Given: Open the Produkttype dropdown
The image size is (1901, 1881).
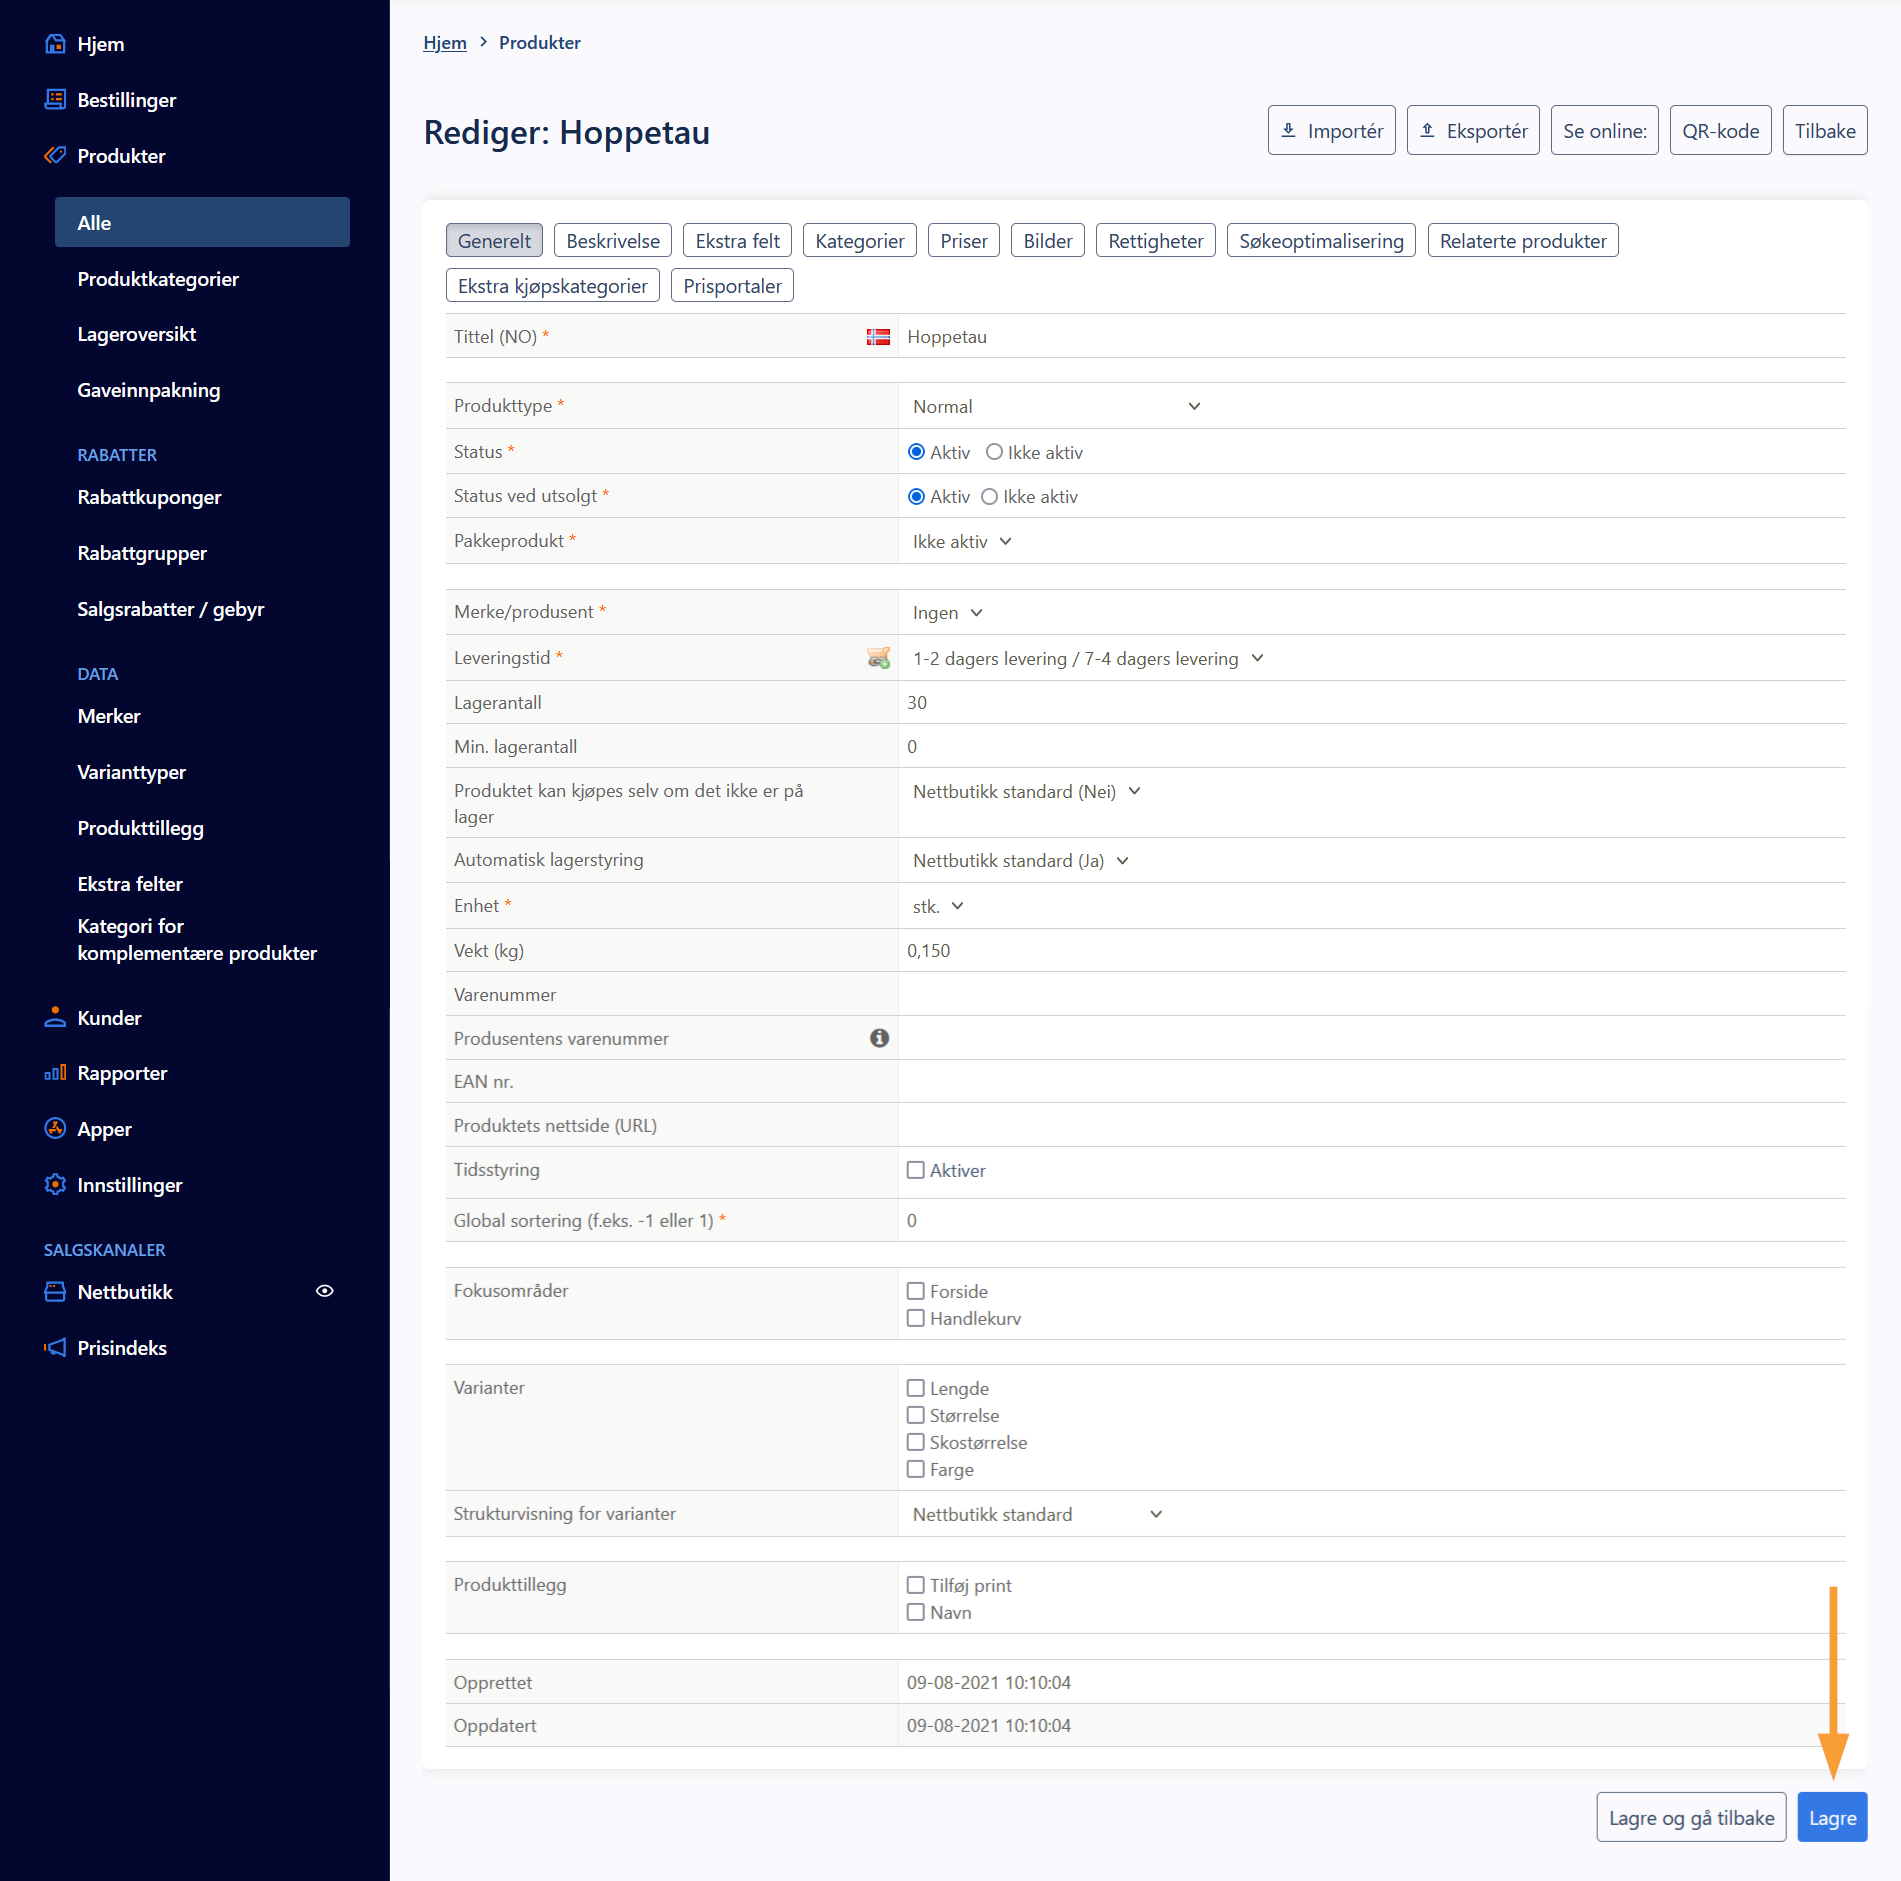Looking at the screenshot, I should pos(1056,406).
